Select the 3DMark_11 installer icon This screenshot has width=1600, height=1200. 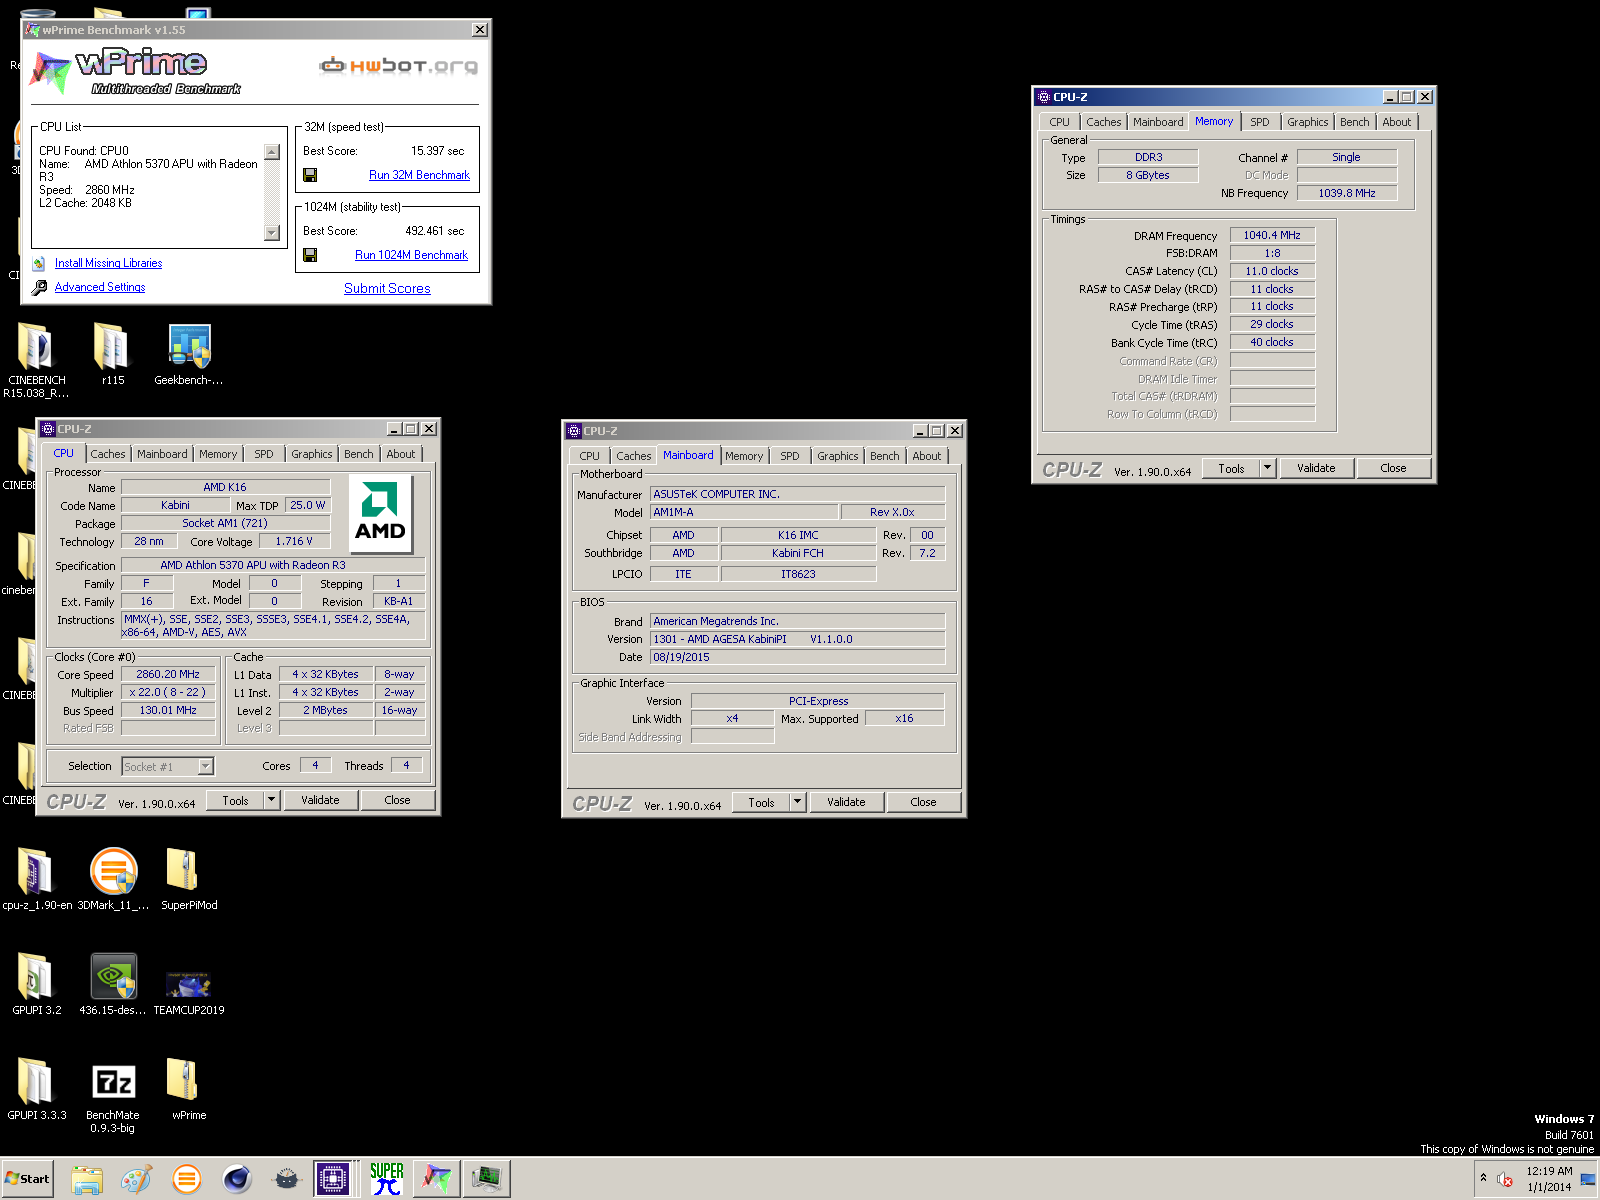pos(113,879)
